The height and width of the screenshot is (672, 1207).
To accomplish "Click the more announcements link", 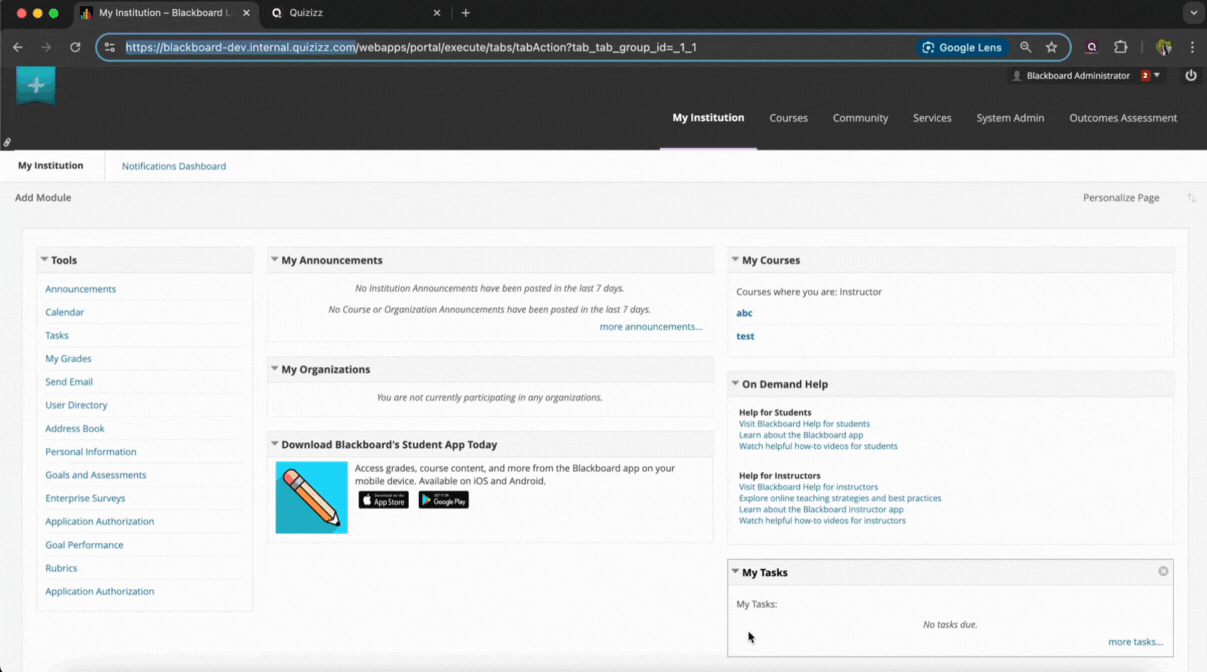I will (x=651, y=327).
